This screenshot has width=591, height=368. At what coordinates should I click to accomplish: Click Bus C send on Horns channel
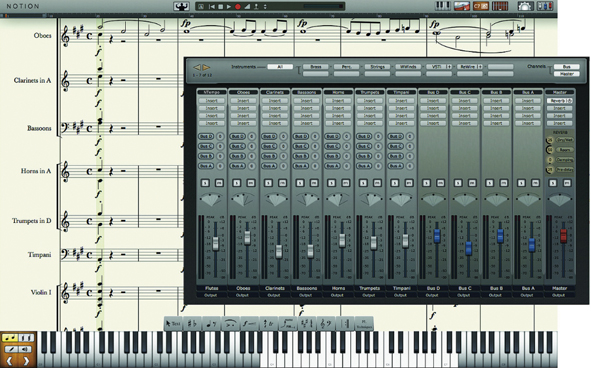click(333, 146)
